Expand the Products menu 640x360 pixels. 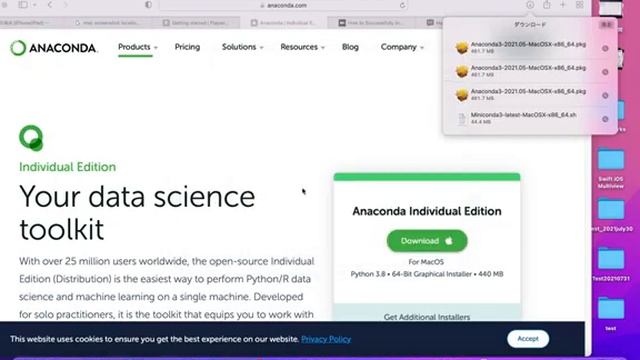click(138, 47)
